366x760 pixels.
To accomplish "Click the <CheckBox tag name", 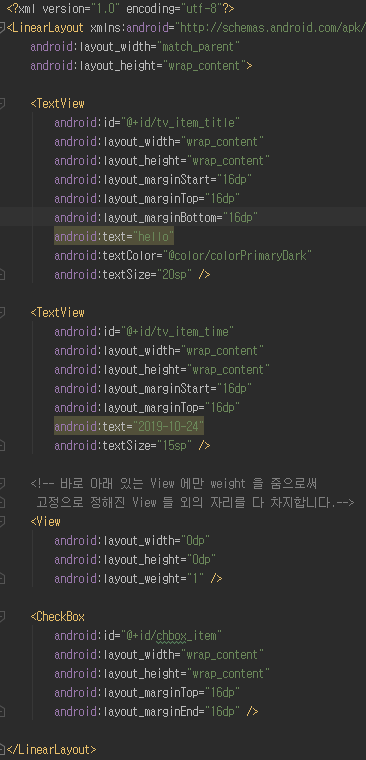I will (x=58, y=617).
